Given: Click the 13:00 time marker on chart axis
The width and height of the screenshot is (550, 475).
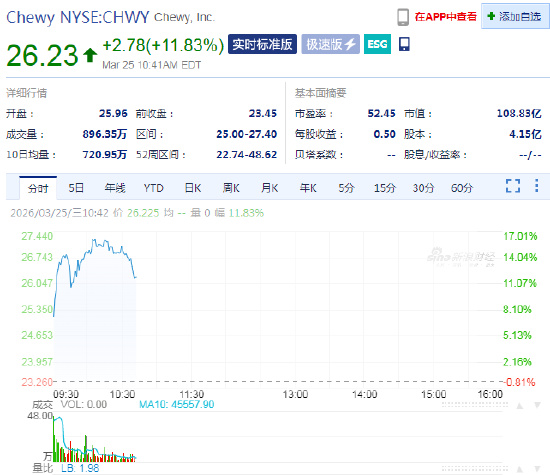Looking at the screenshot, I should click(x=295, y=394).
